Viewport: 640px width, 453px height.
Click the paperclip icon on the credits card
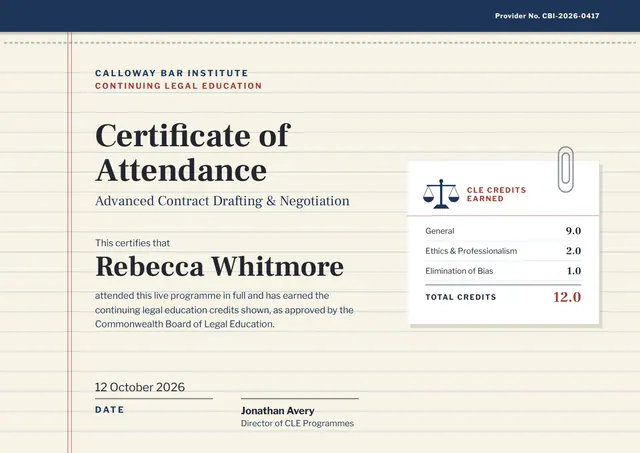pyautogui.click(x=566, y=169)
